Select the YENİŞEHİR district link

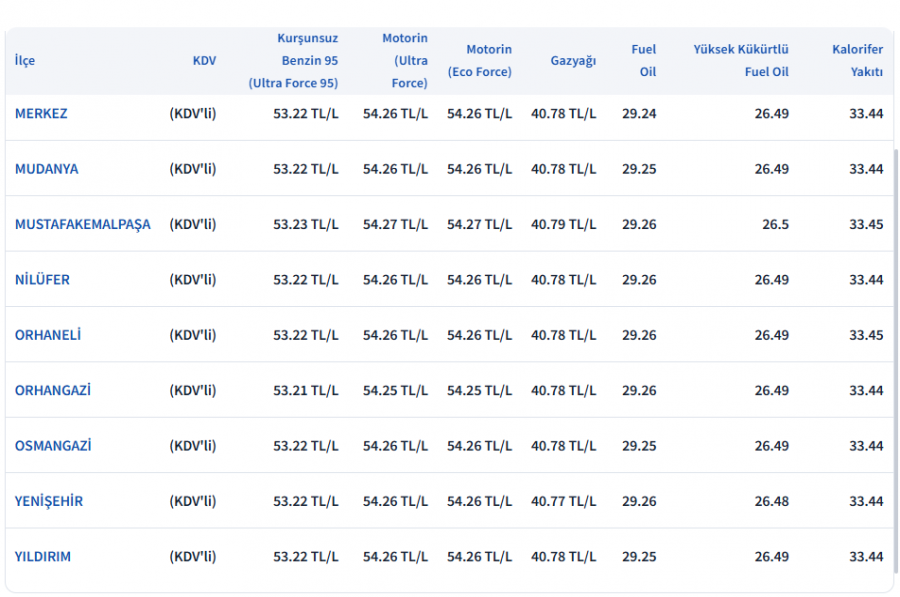[49, 502]
